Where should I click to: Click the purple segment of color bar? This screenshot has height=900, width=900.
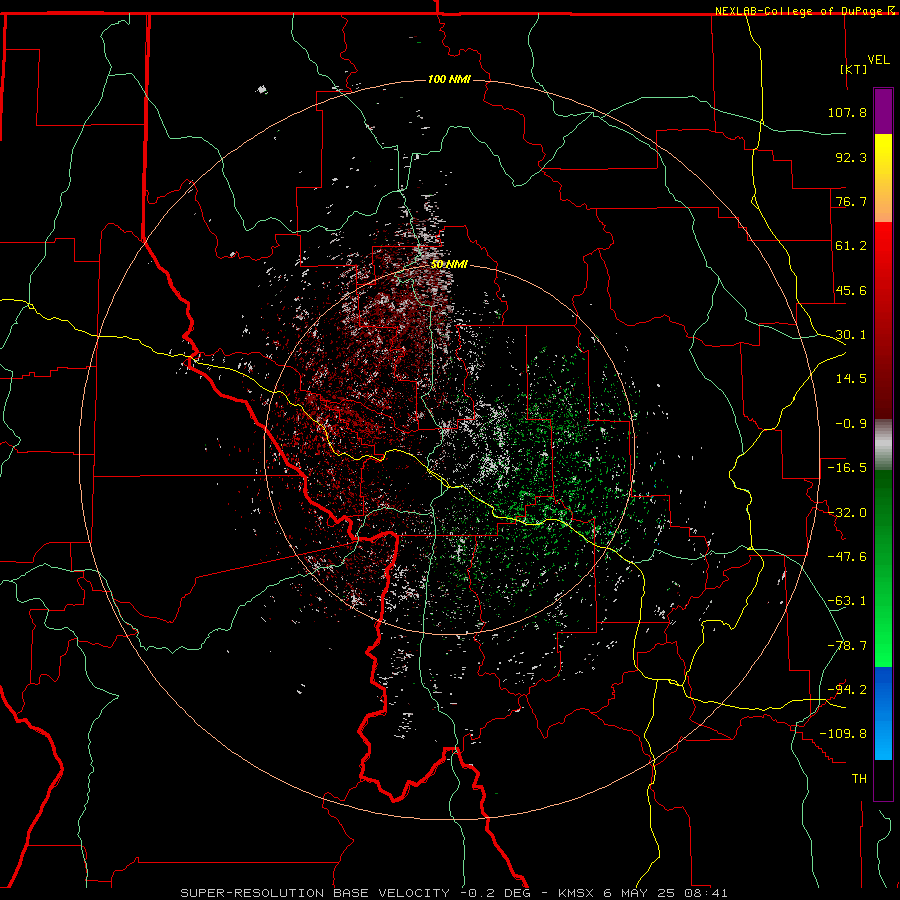click(x=883, y=111)
